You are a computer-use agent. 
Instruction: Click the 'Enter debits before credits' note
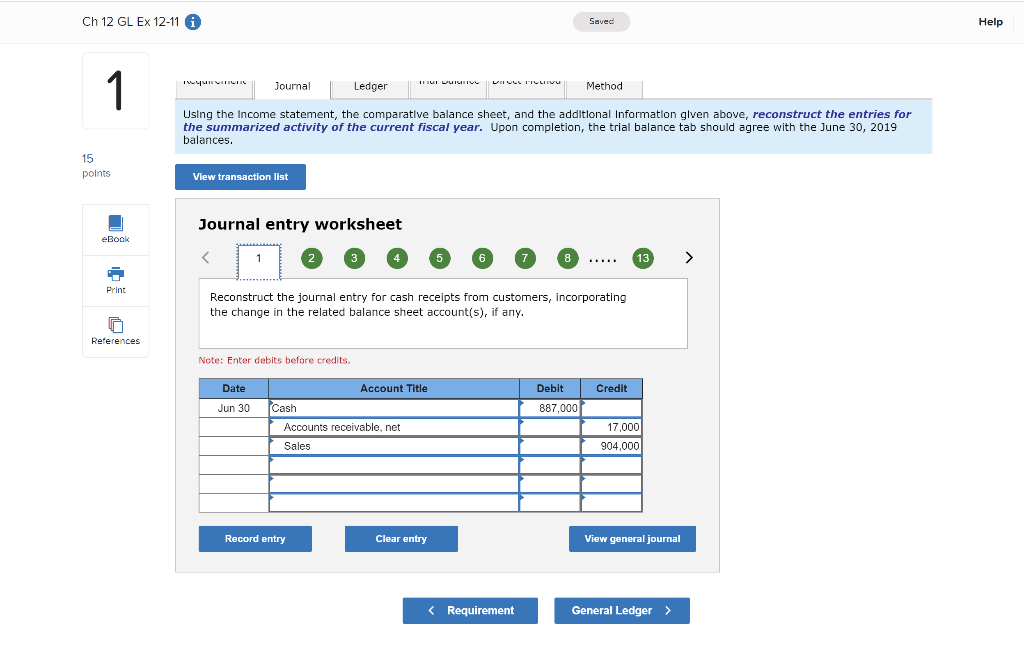pos(274,360)
